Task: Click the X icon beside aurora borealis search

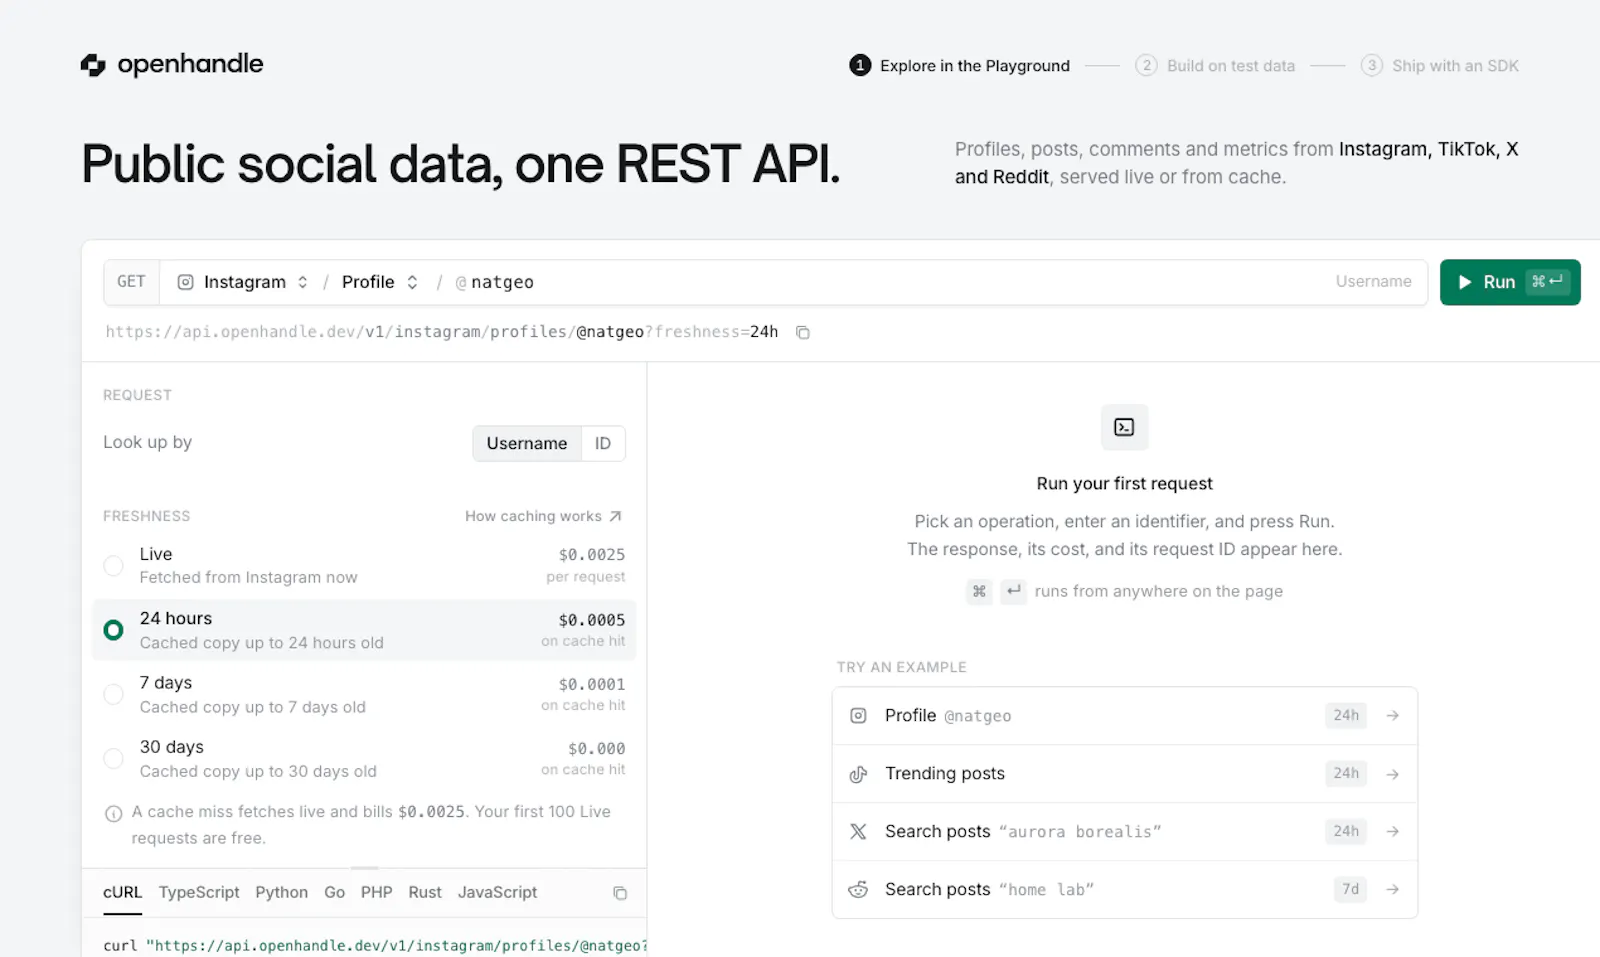Action: coord(858,831)
